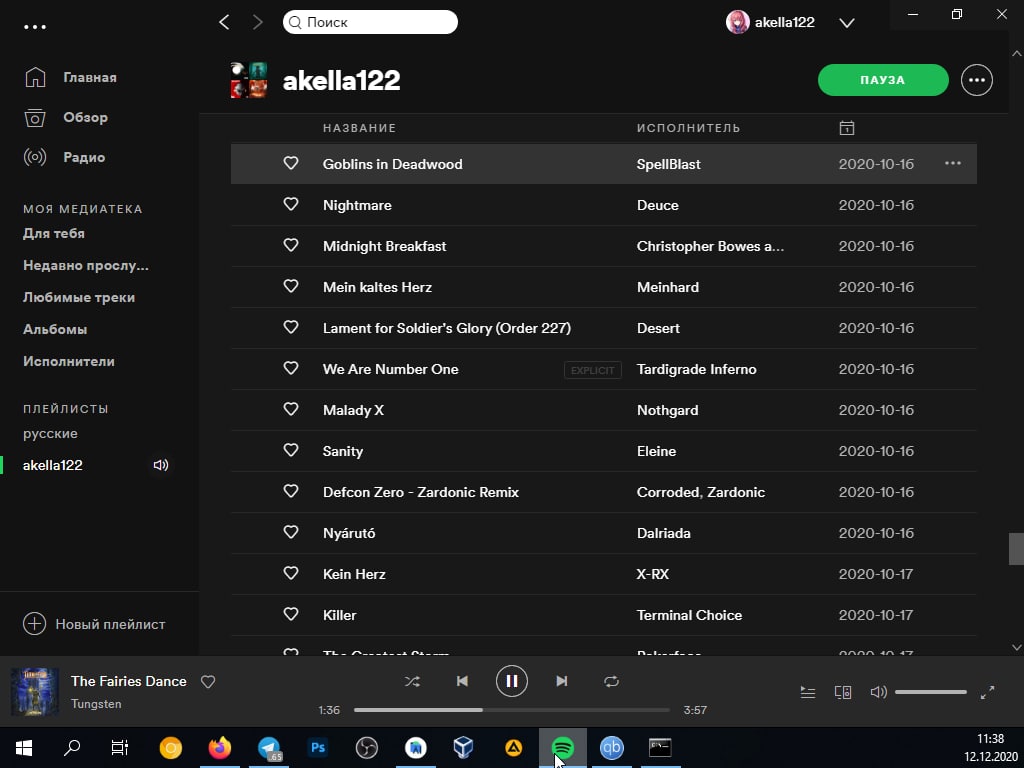Like the track Sanity
This screenshot has width=1024, height=768.
coord(291,451)
